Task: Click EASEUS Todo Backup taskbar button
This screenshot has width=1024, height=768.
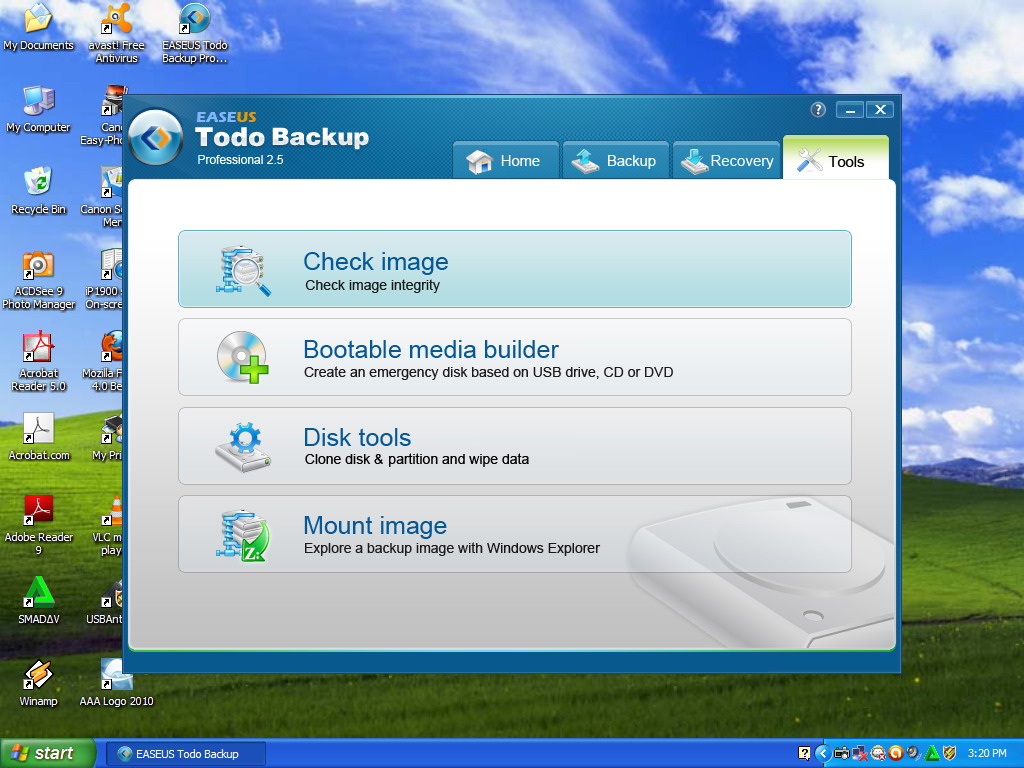Action: pyautogui.click(x=185, y=754)
